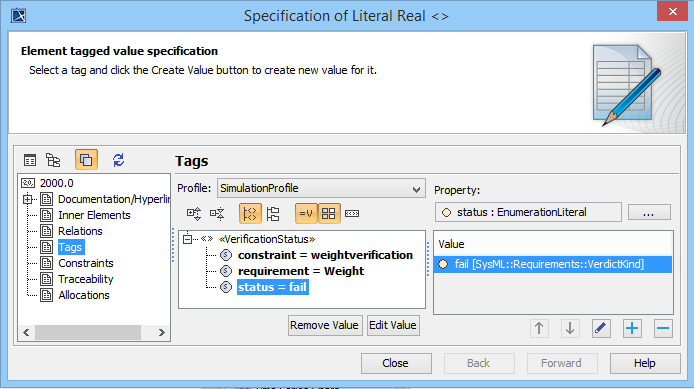Switch to the tree view icon in the left panel
Image resolution: width=694 pixels, height=389 pixels.
click(x=53, y=160)
